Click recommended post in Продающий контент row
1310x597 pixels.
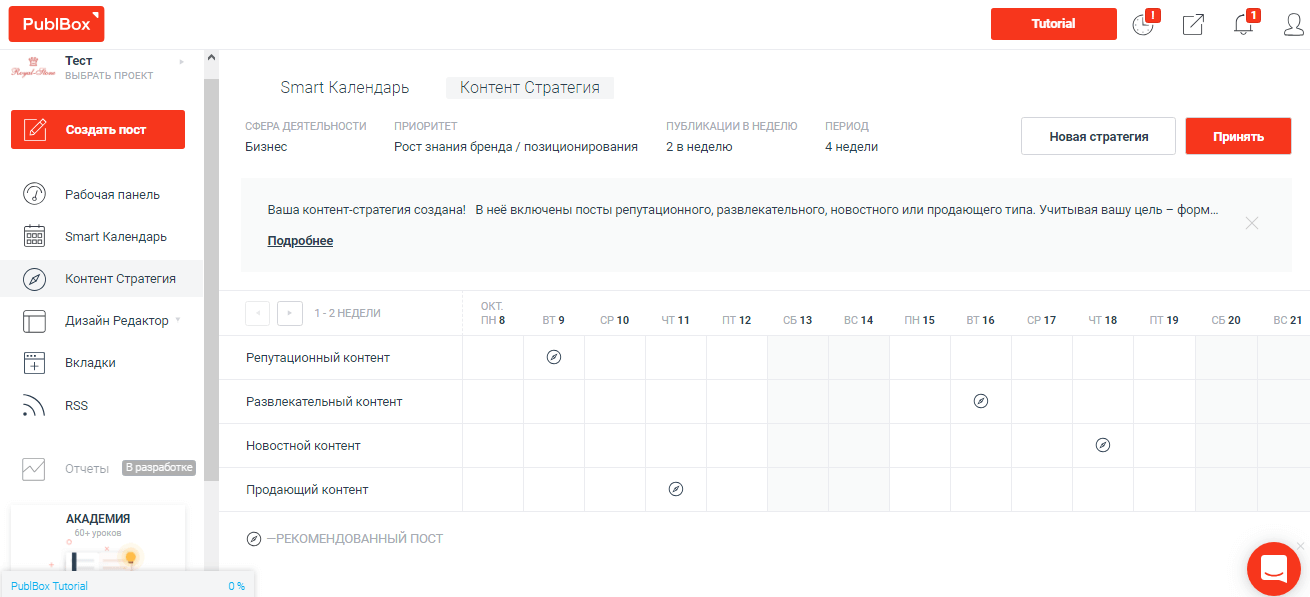pos(676,489)
